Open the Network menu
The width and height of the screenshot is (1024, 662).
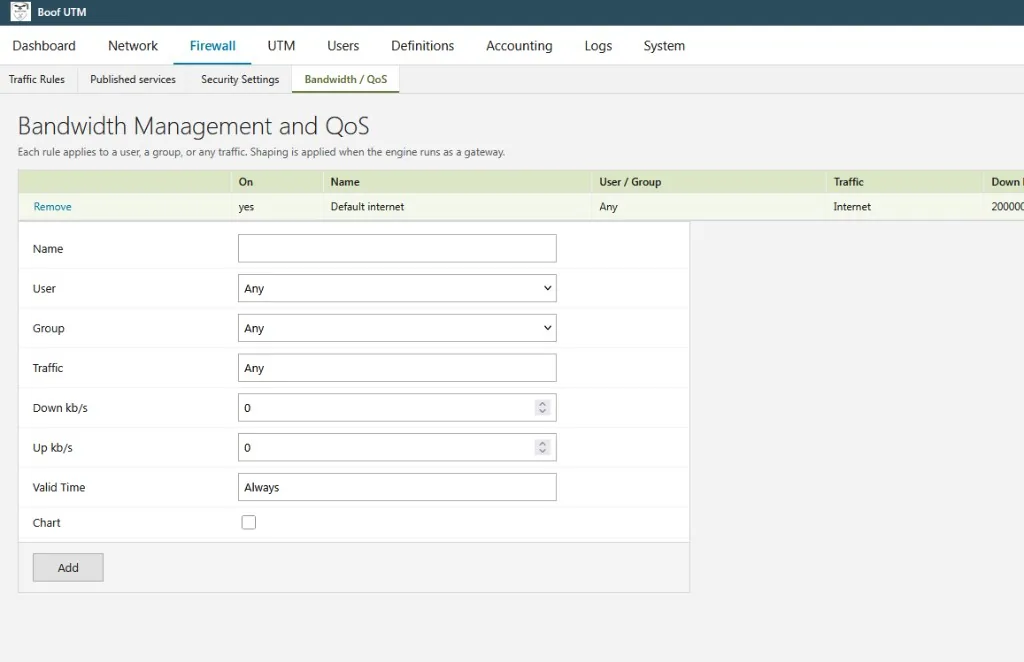[x=133, y=46]
